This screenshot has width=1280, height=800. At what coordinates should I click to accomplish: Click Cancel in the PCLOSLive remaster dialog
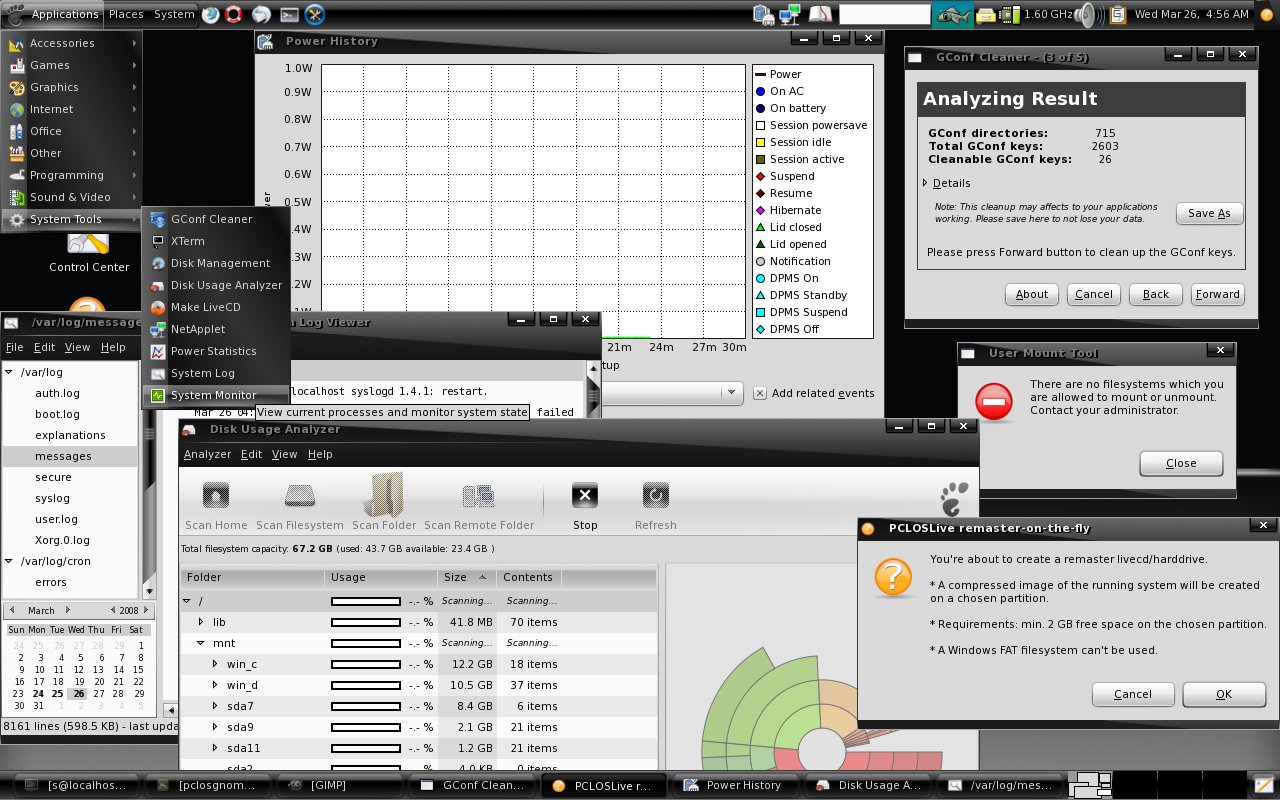[1133, 694]
